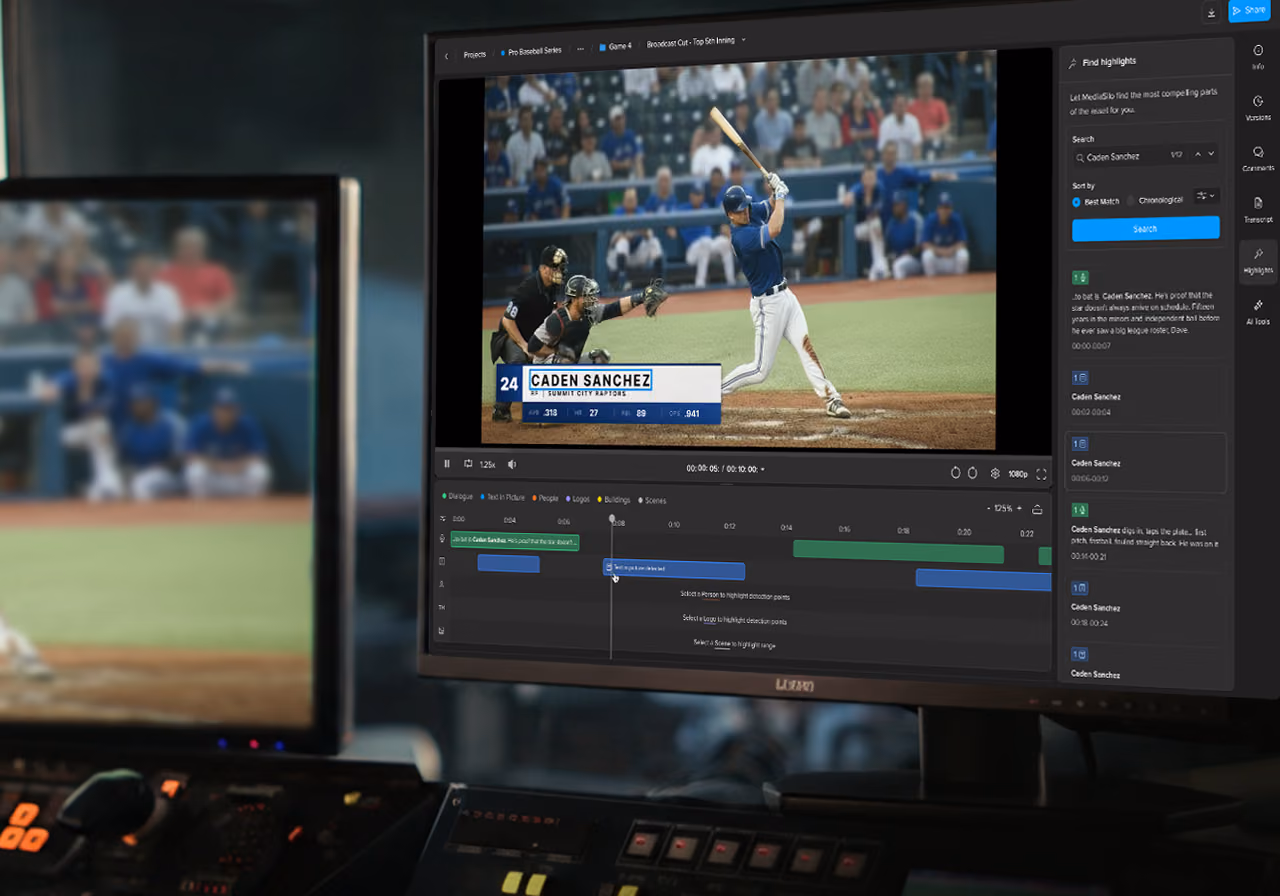
Task: Click the rotate clockwise icon
Action: 970,473
